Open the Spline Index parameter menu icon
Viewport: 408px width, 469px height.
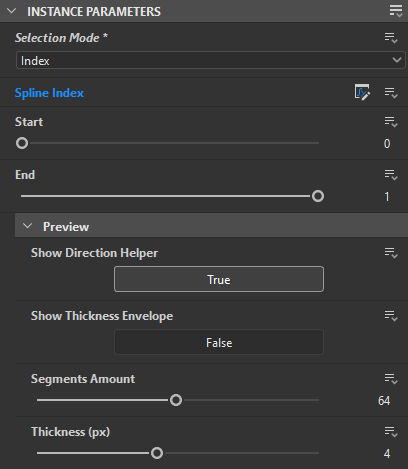(x=391, y=93)
